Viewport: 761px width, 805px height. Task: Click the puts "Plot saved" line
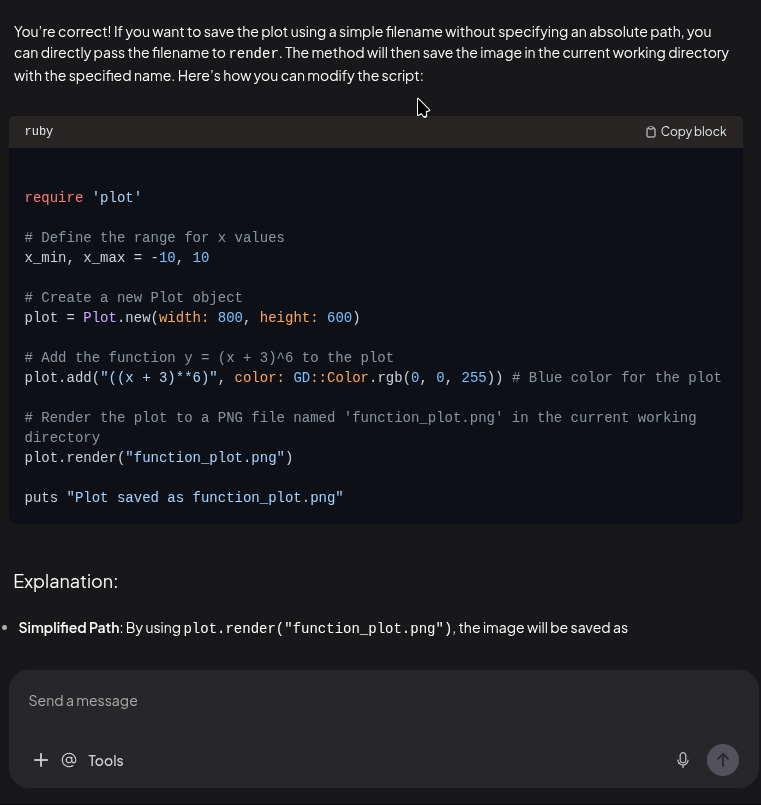point(184,498)
